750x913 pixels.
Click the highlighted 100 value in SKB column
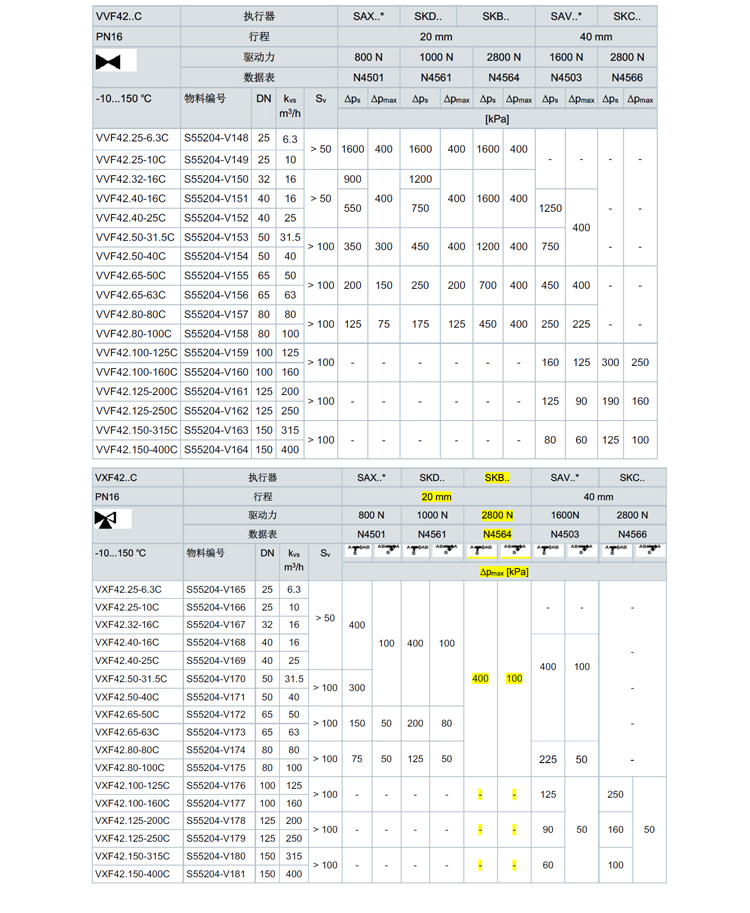[514, 678]
